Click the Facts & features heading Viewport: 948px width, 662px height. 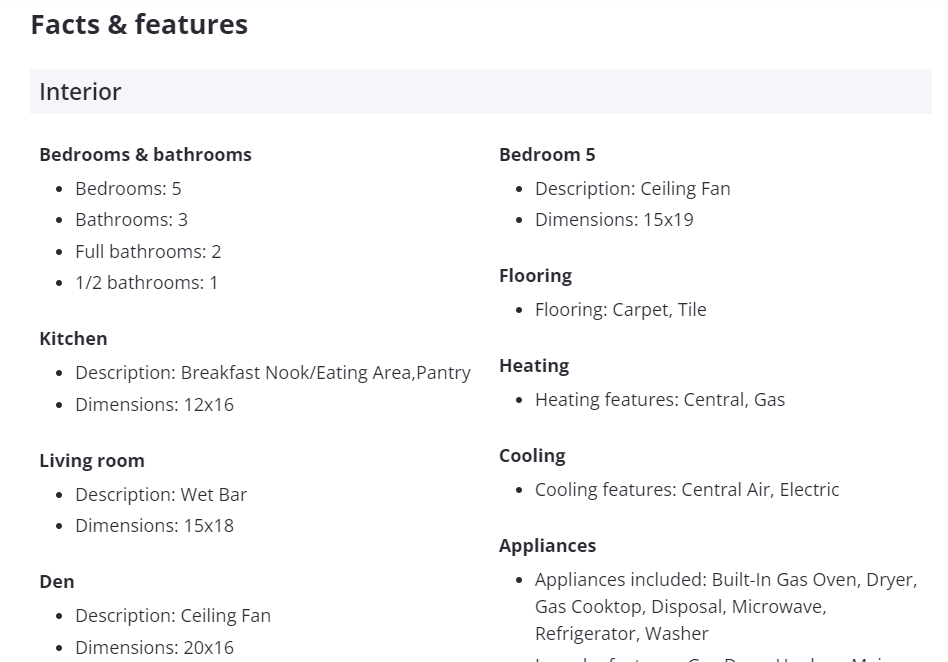139,25
